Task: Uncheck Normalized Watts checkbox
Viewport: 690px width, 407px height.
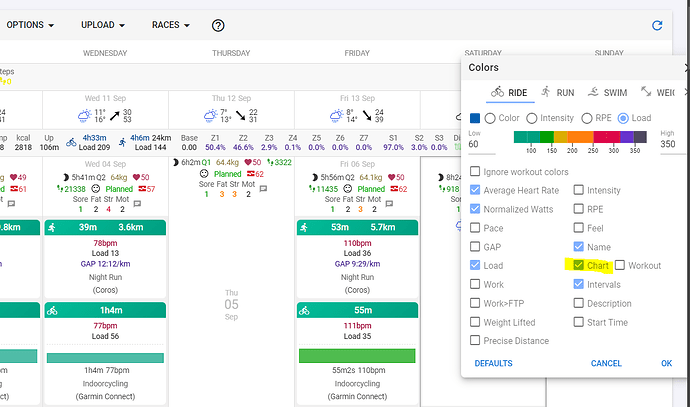Action: coord(475,209)
